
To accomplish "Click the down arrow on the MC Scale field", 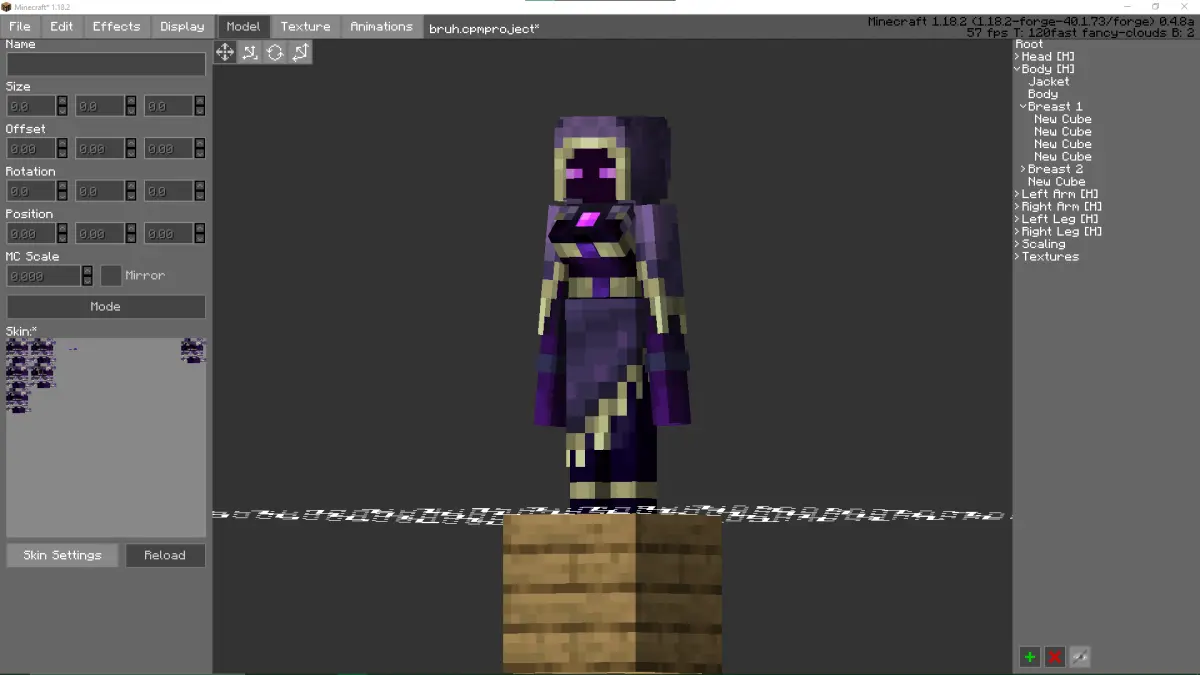I will [87, 280].
